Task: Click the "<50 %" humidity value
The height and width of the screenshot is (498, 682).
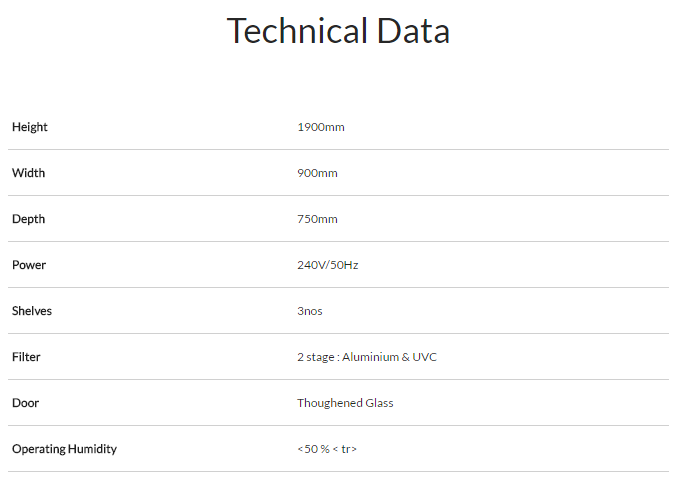Action: [314, 449]
